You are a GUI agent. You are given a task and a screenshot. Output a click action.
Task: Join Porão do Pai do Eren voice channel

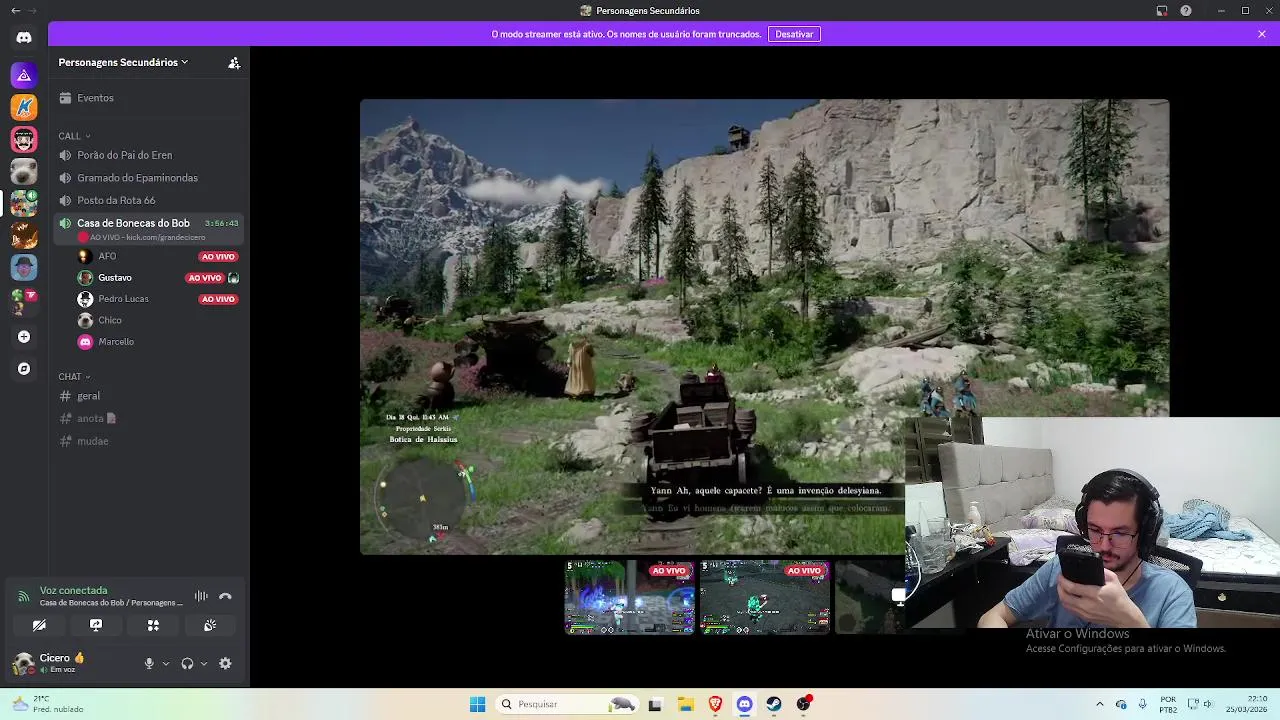tap(150, 155)
